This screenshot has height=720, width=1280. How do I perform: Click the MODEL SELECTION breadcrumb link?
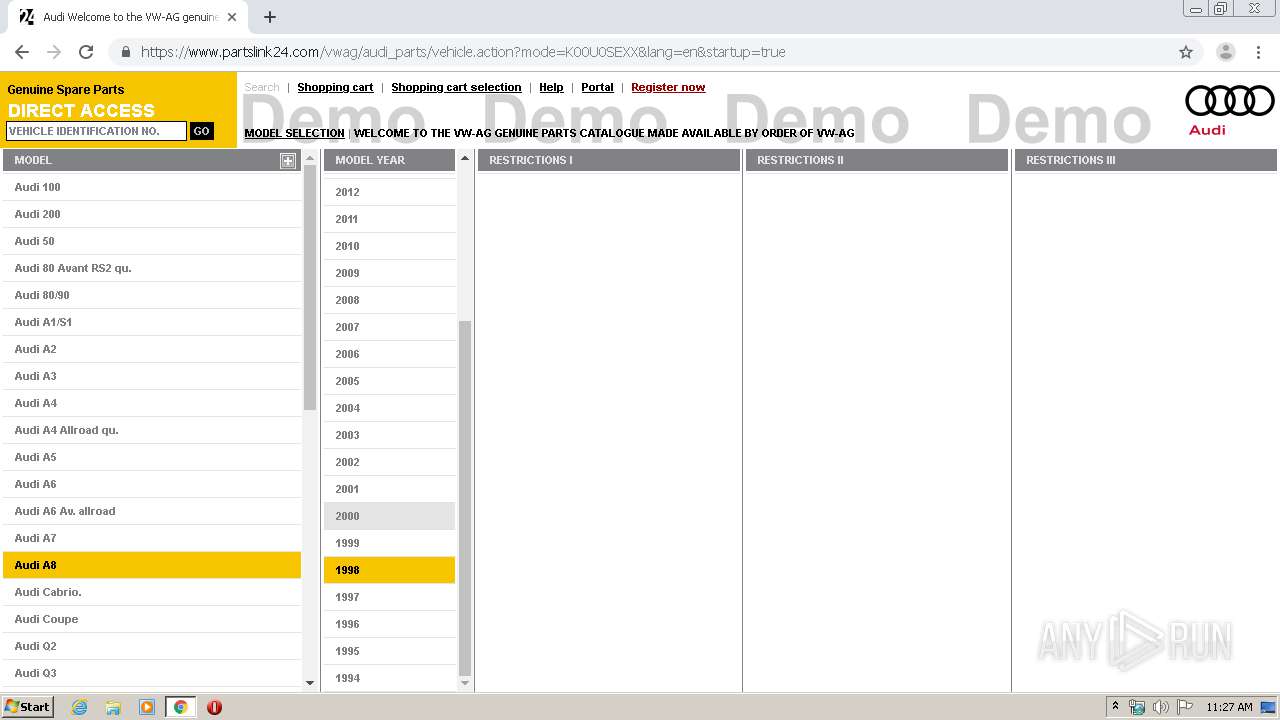click(294, 133)
